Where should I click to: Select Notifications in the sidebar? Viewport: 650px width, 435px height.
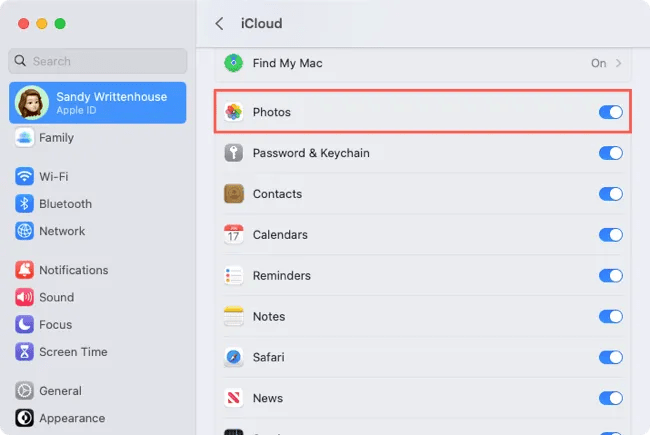[73, 270]
